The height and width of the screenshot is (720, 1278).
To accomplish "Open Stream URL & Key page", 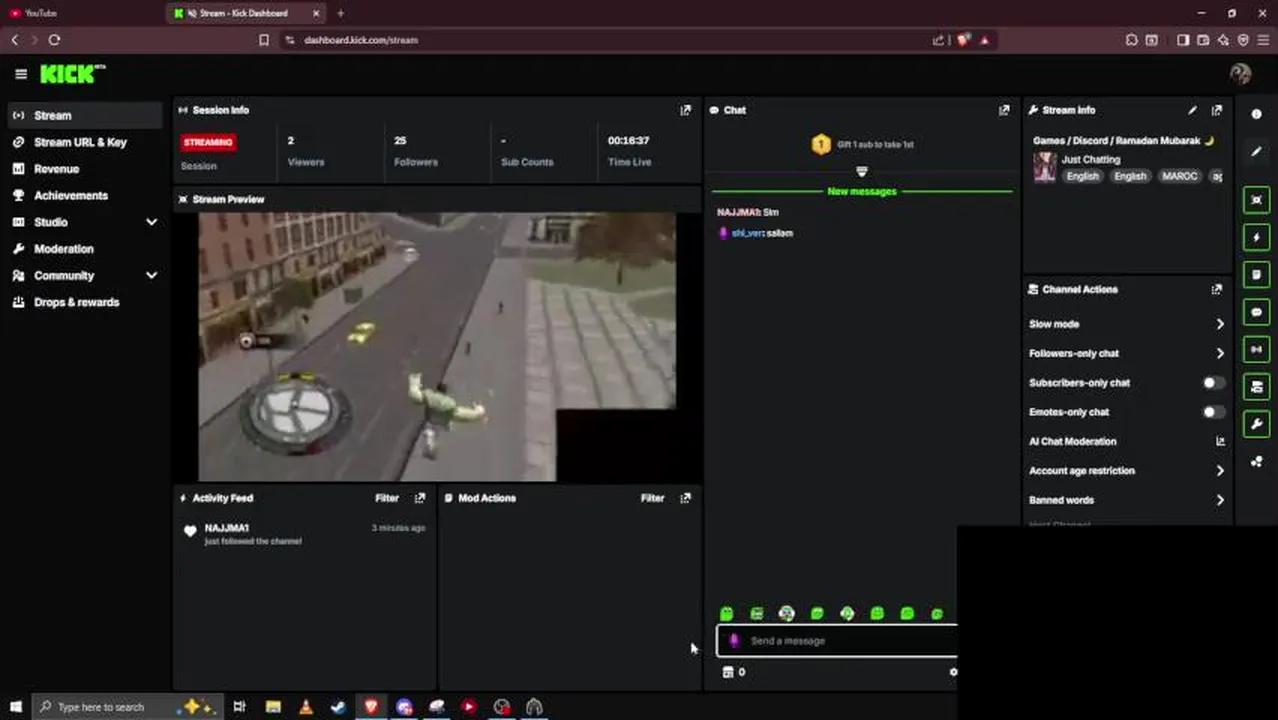I will 84,142.
